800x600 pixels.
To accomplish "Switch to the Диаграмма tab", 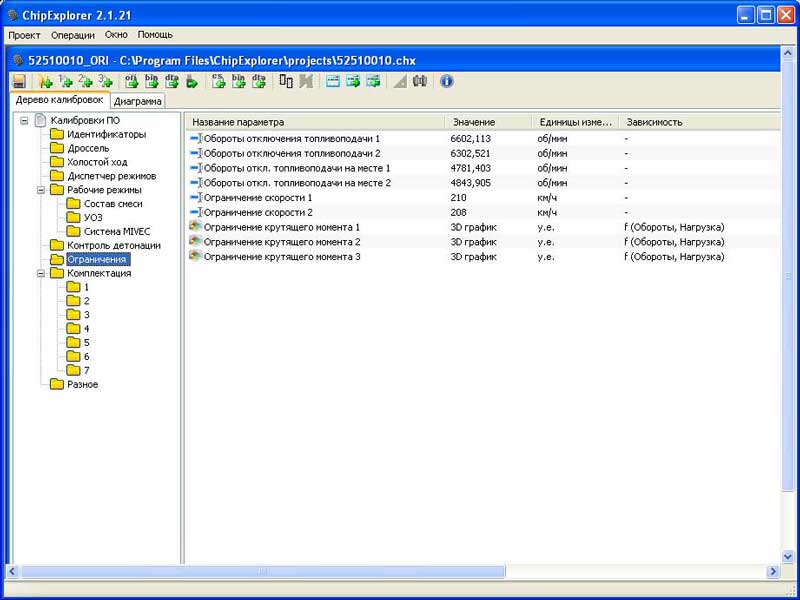I will [x=137, y=101].
